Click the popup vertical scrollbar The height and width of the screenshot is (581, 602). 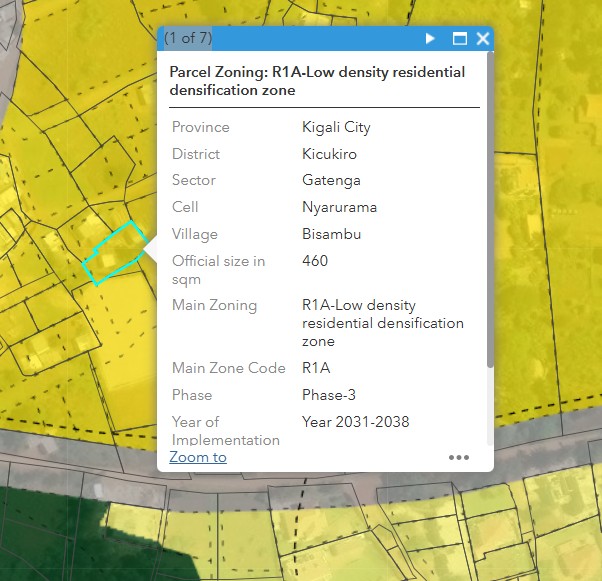[490, 209]
